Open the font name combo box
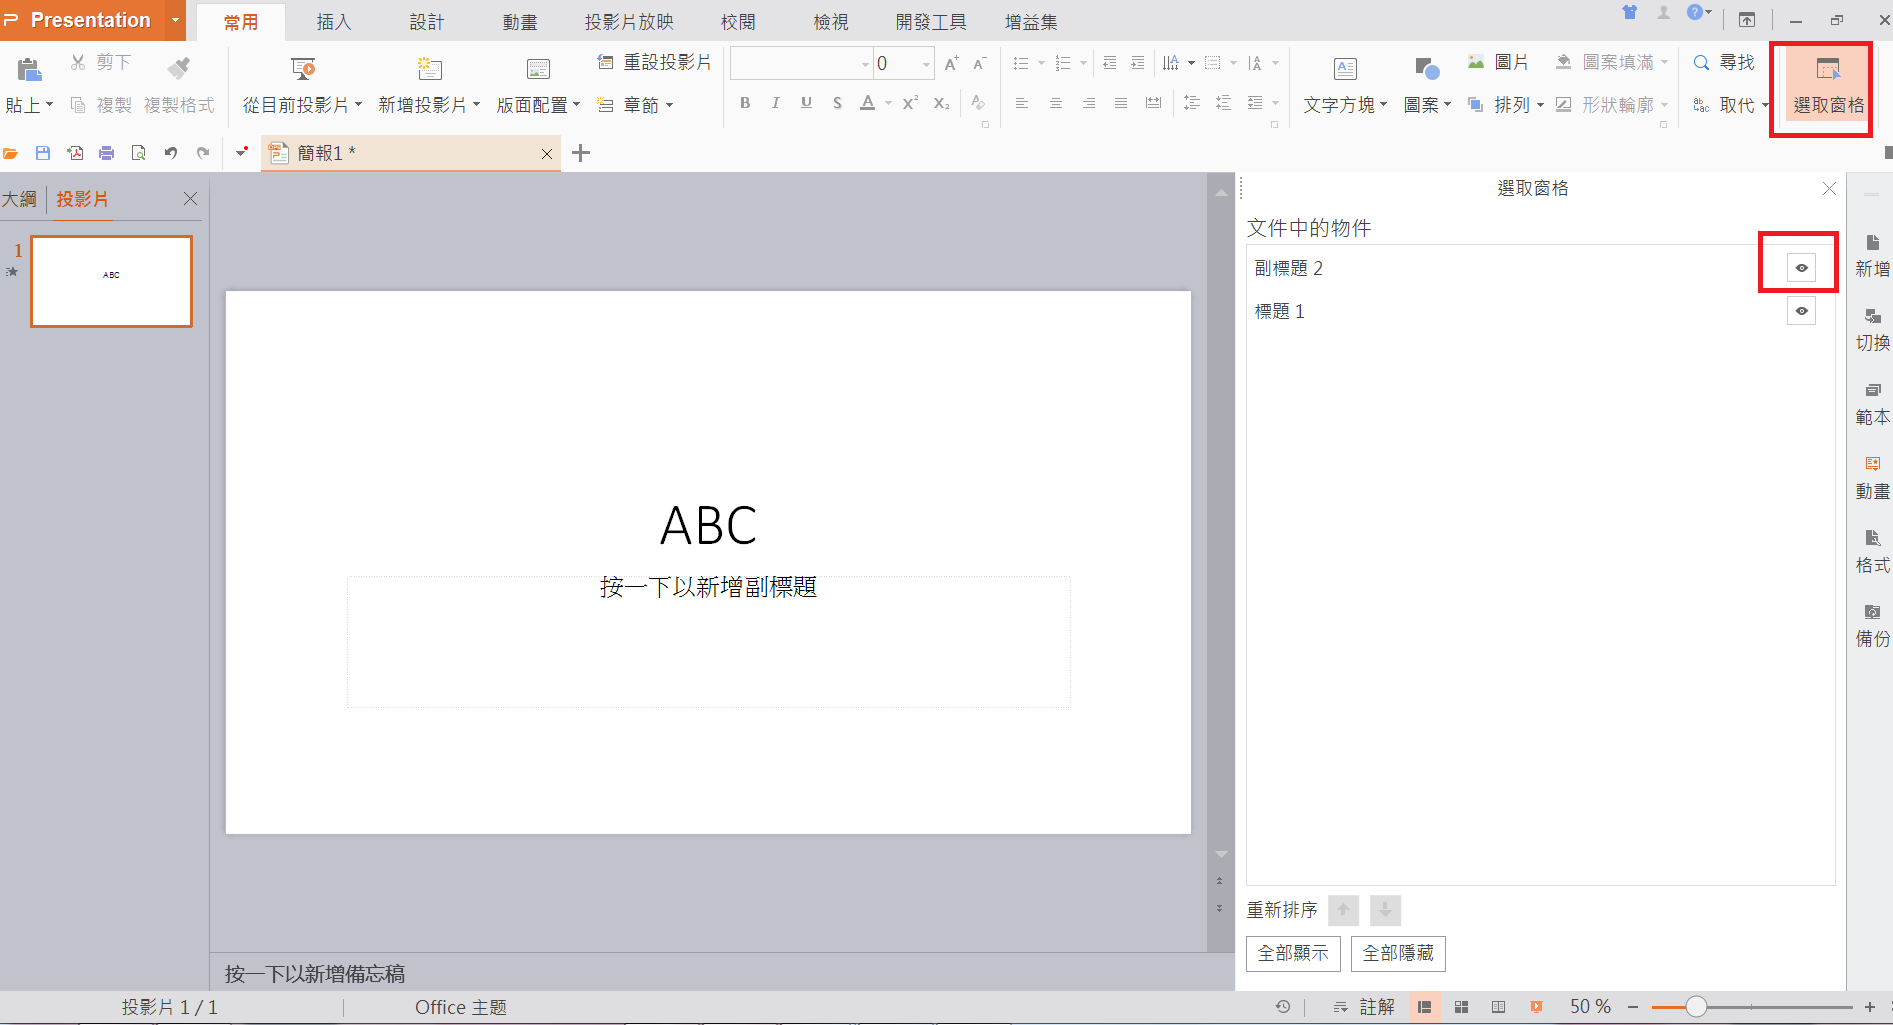The height and width of the screenshot is (1025, 1893). point(801,63)
